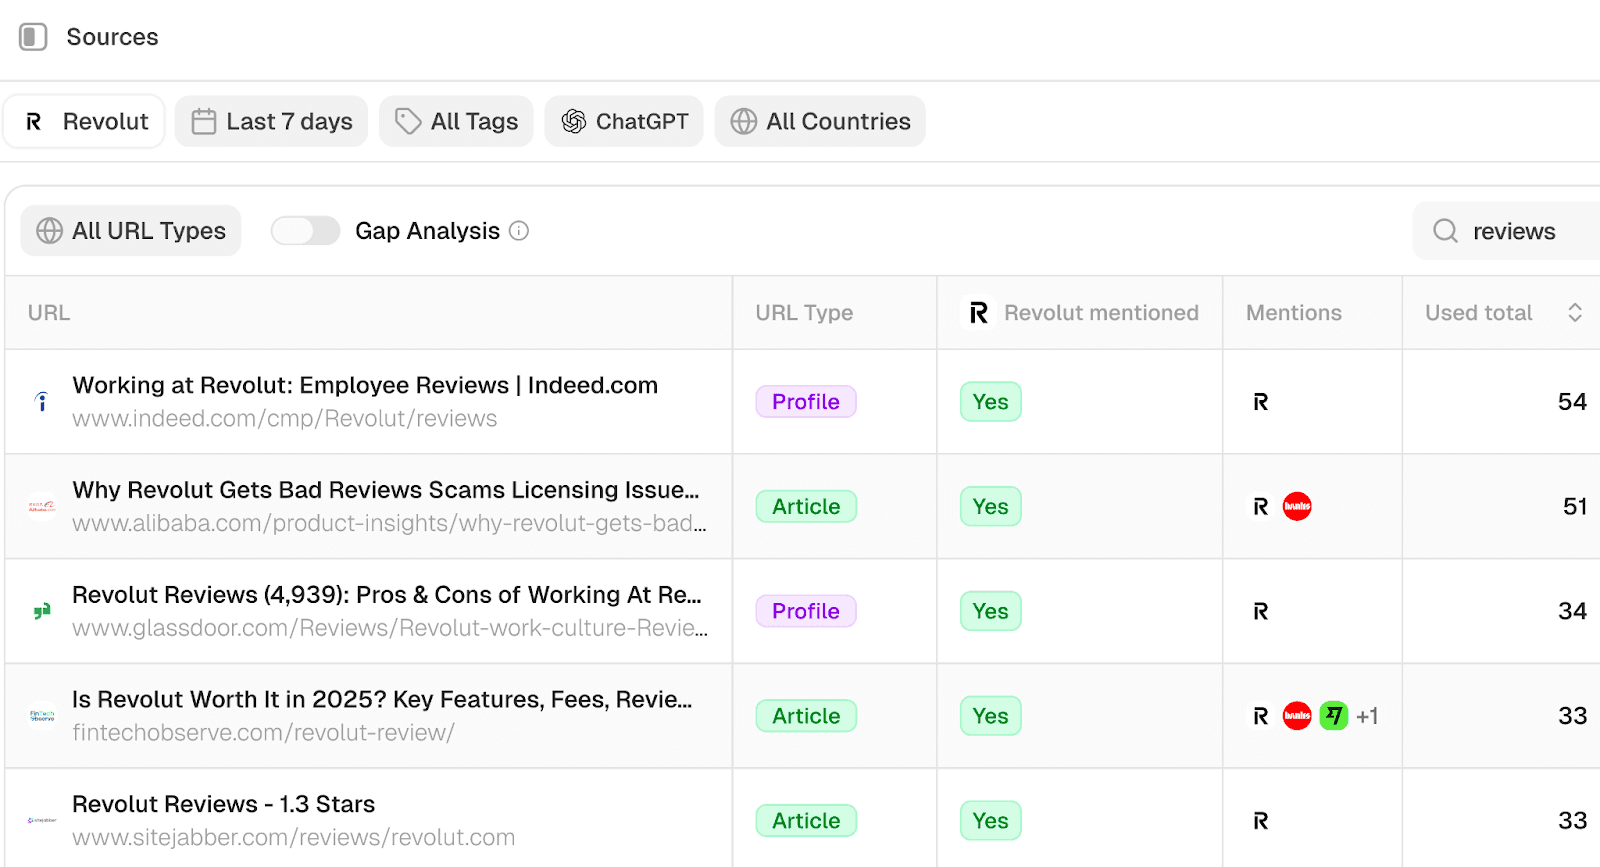Click the Used total value 33 in fintechobserve row

tap(1572, 716)
